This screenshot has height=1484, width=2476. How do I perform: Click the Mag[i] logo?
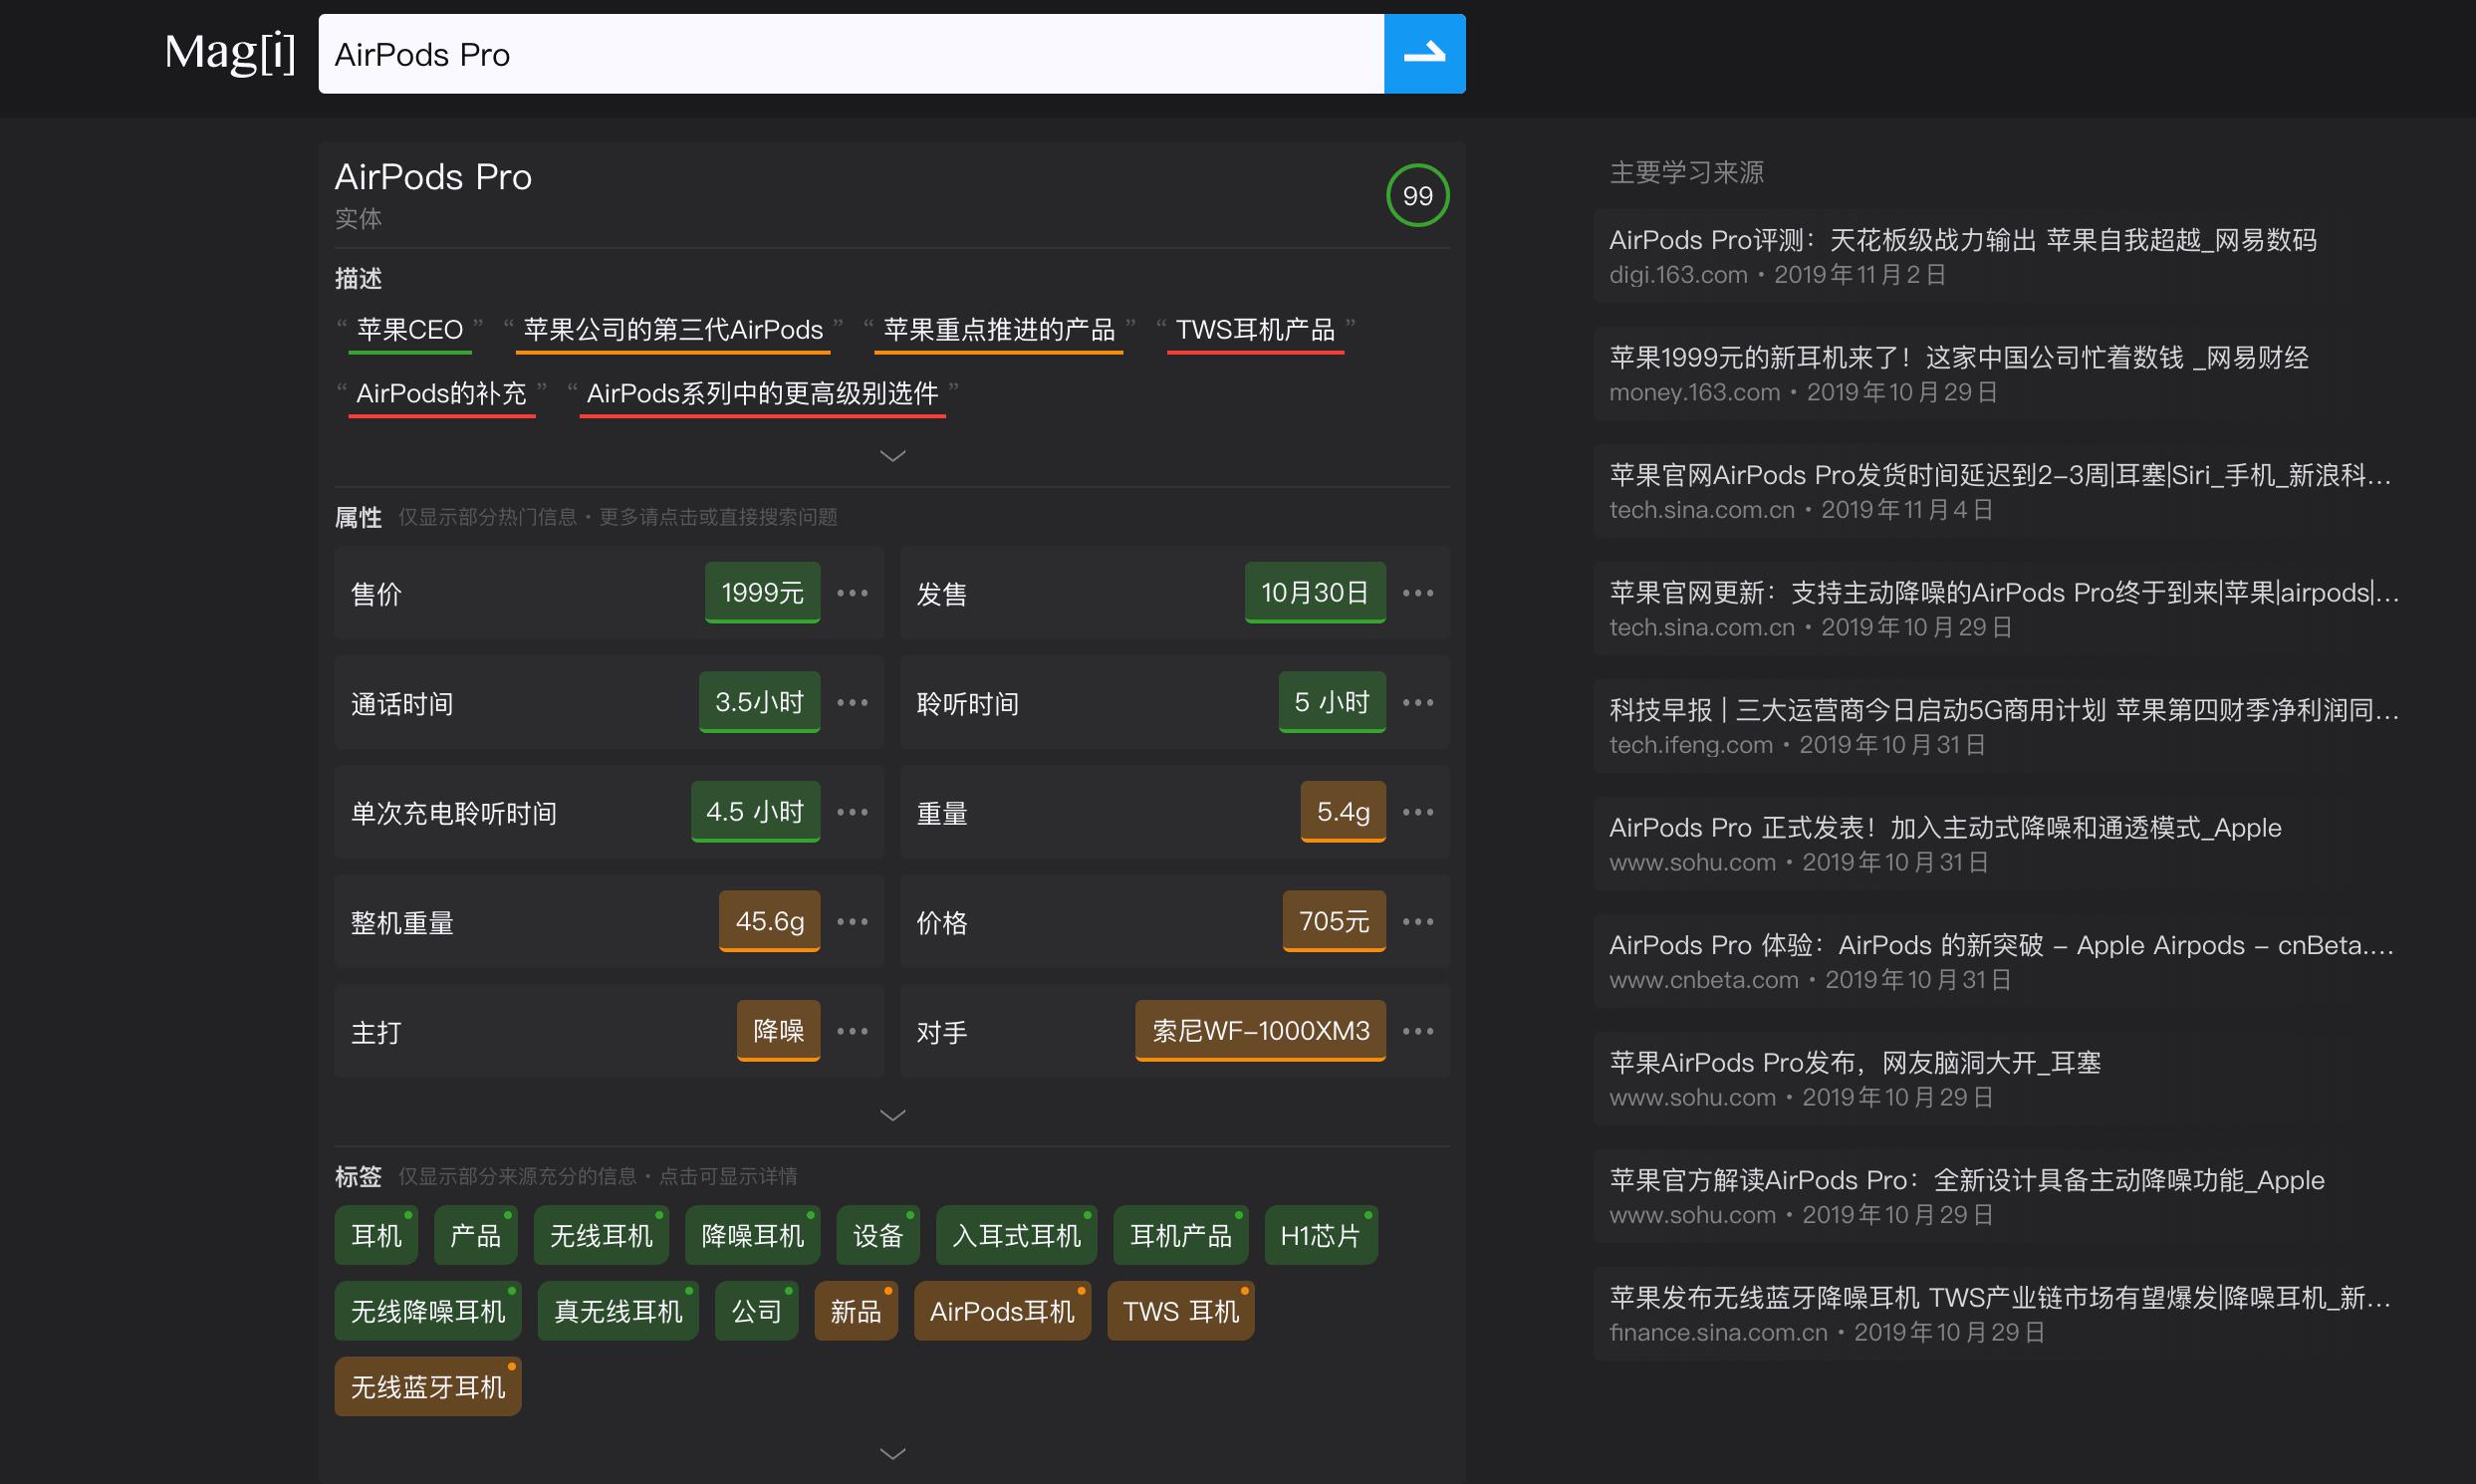click(230, 55)
